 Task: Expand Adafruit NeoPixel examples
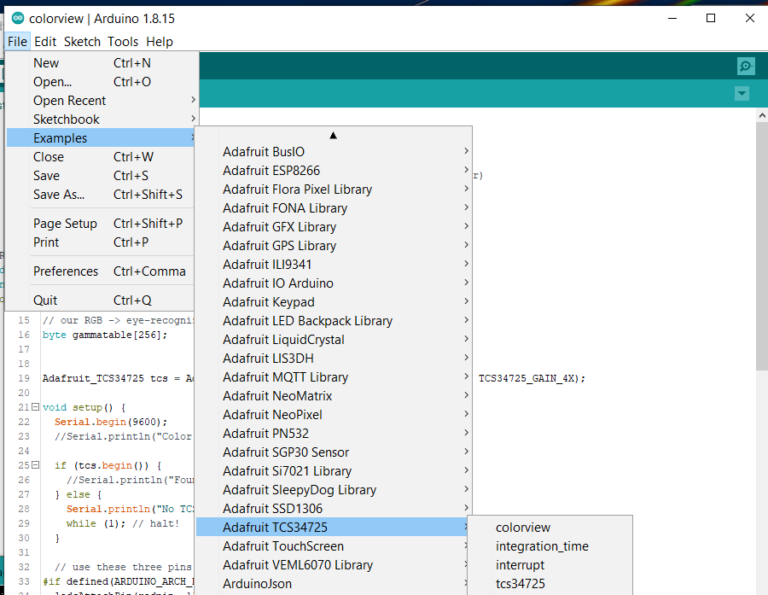pos(334,414)
